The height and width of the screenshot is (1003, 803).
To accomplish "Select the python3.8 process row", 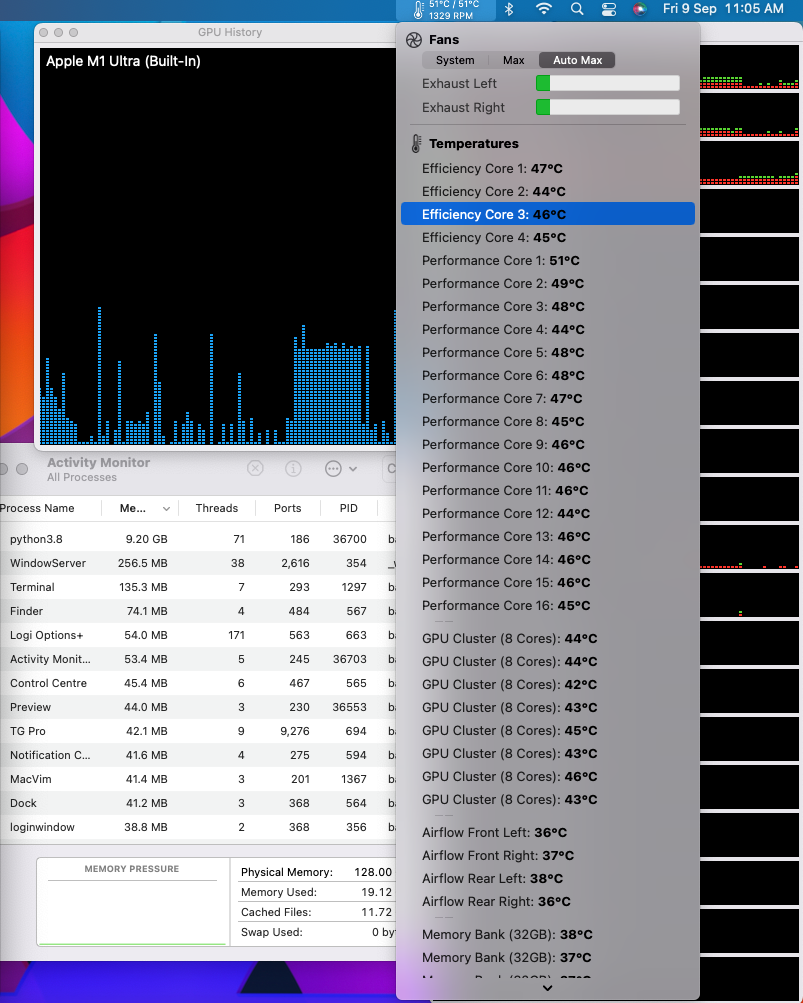I will (x=198, y=539).
